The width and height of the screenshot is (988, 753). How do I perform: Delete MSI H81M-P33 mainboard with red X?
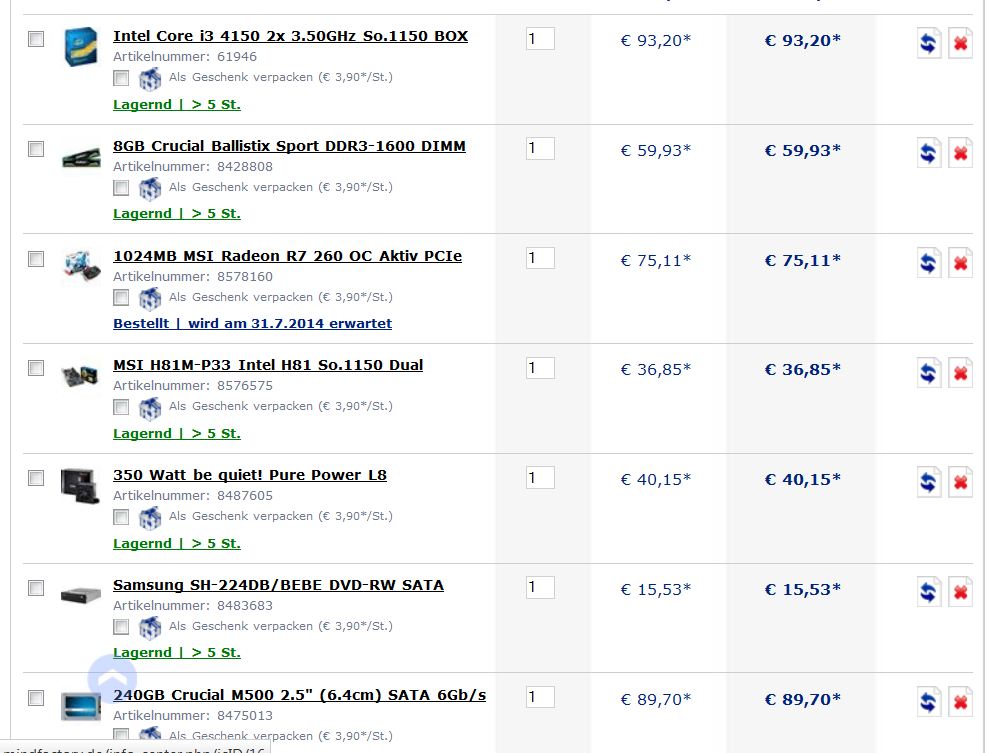pyautogui.click(x=960, y=373)
